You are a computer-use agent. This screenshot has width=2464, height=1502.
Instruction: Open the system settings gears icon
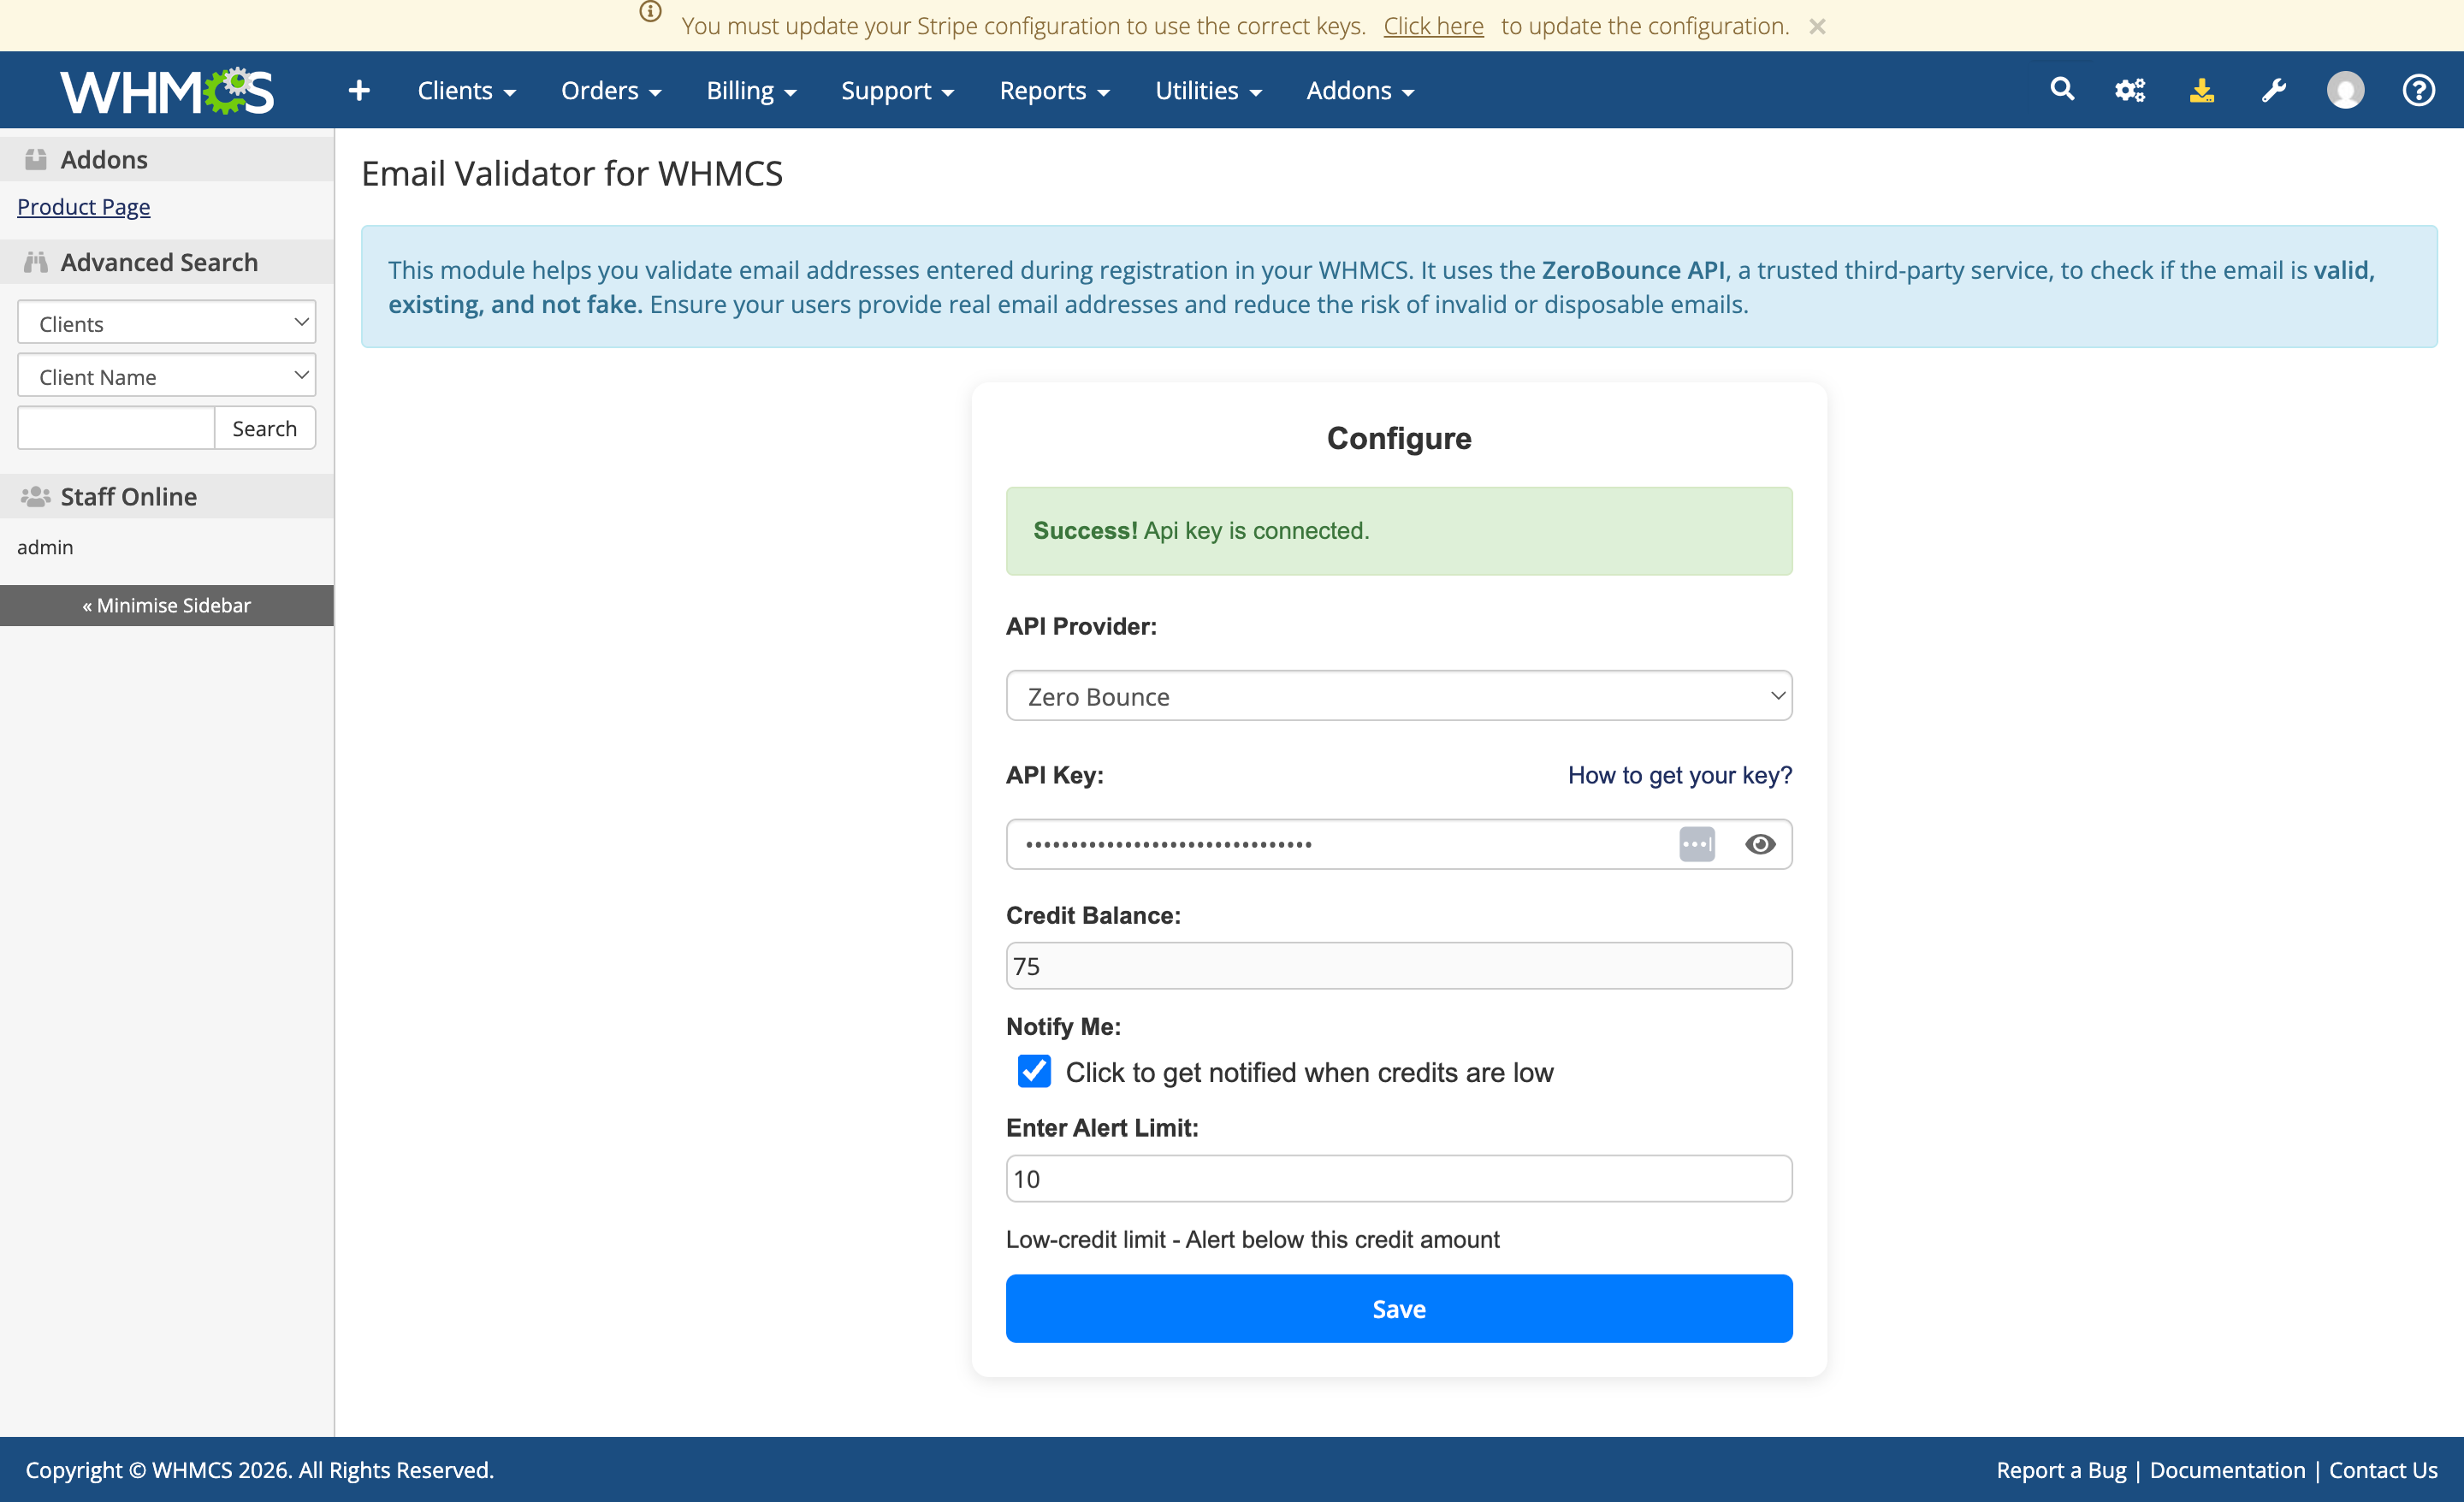pos(2130,91)
